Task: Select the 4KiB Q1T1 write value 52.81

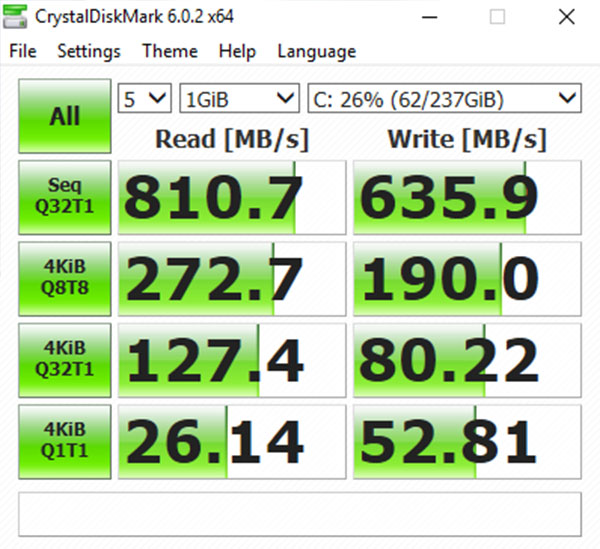Action: click(467, 442)
